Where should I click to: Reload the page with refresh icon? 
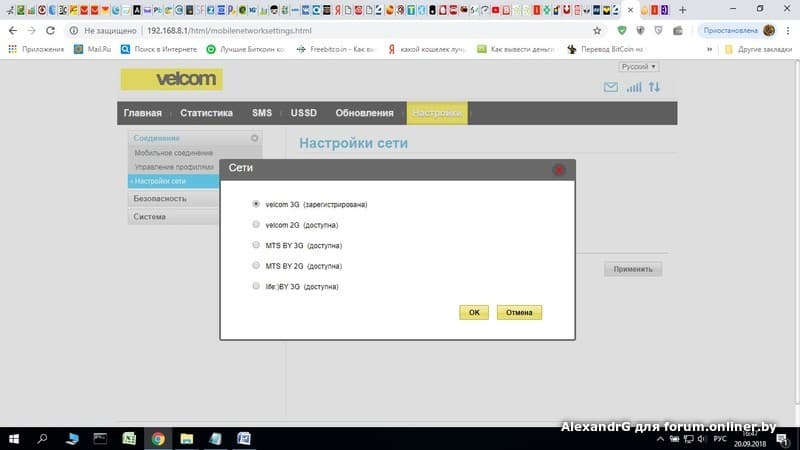[x=50, y=31]
